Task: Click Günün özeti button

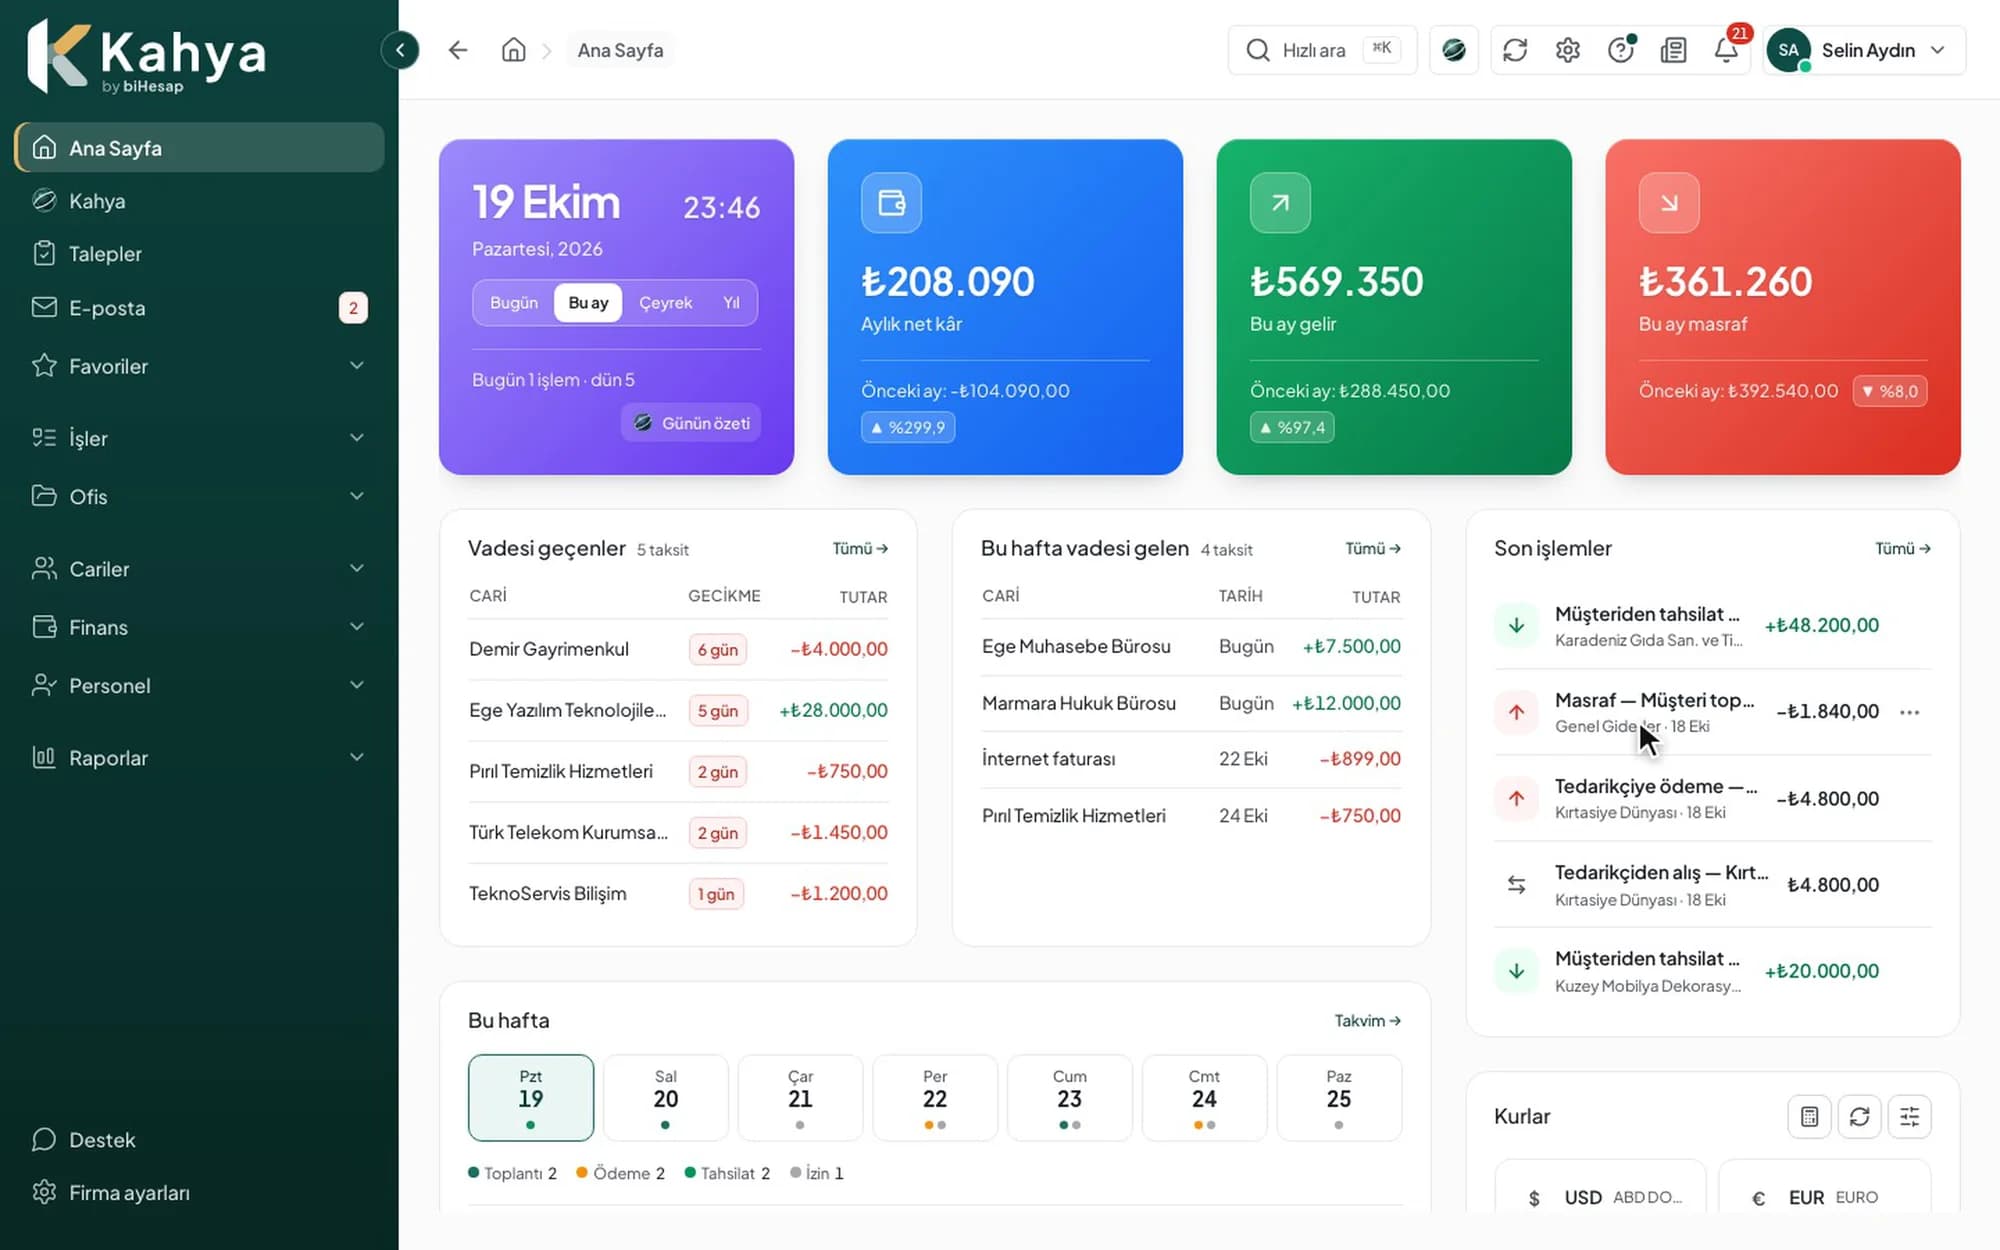Action: pos(692,423)
